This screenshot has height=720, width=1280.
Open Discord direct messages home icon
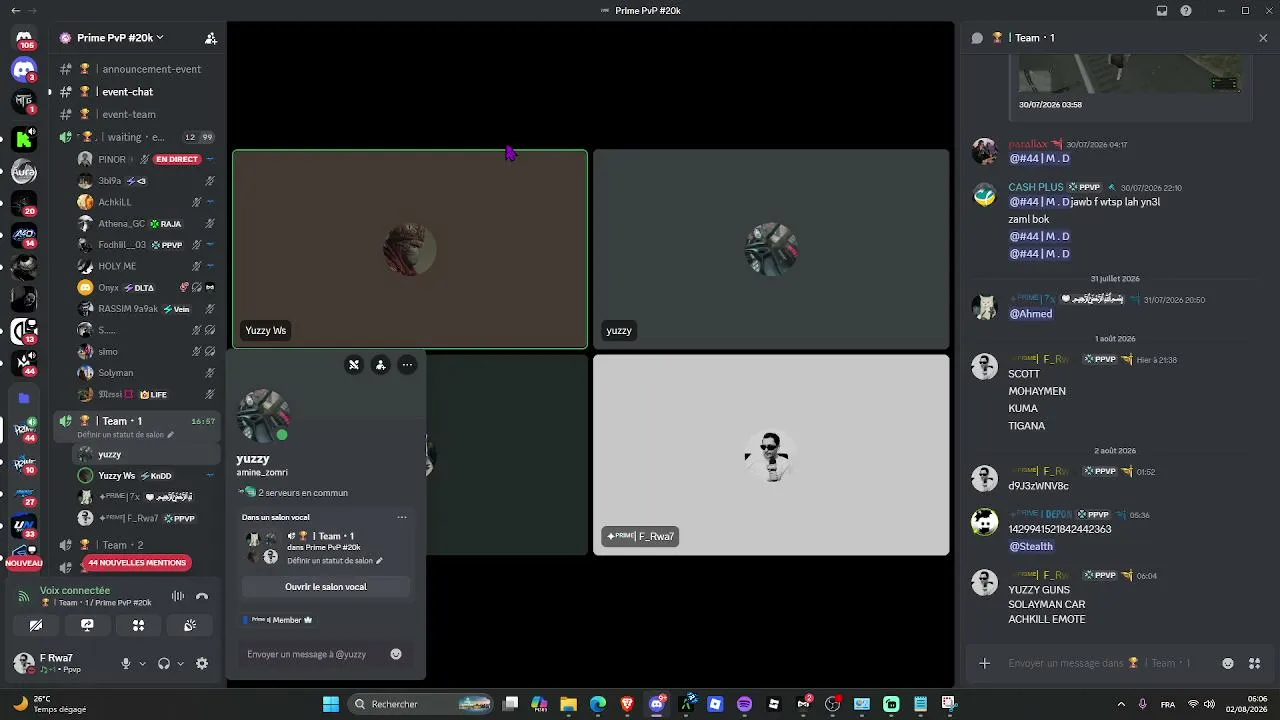(24, 38)
